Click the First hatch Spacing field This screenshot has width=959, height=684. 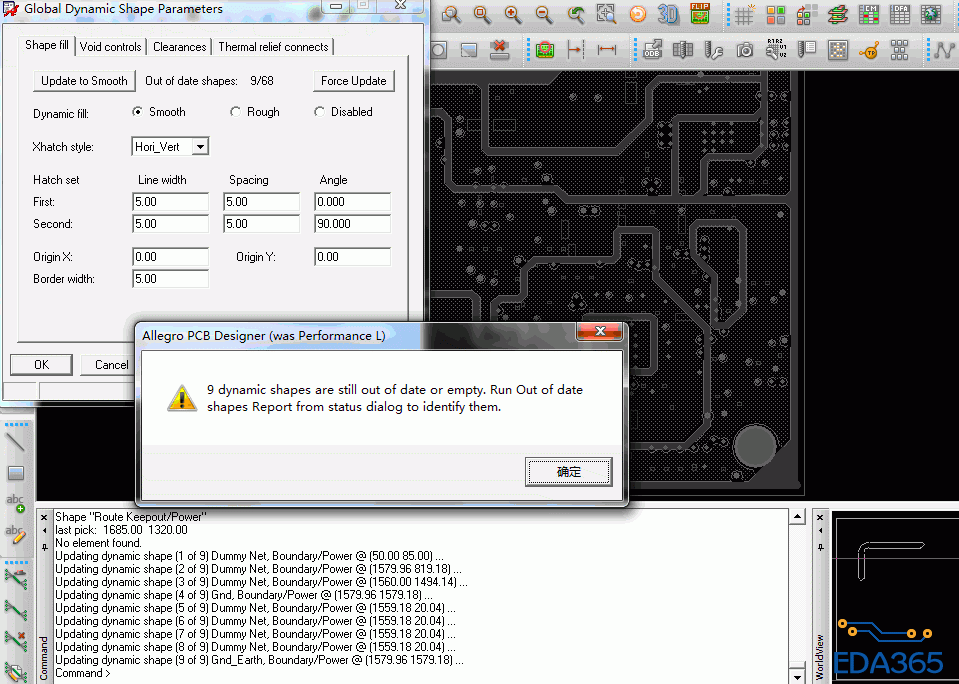click(262, 202)
